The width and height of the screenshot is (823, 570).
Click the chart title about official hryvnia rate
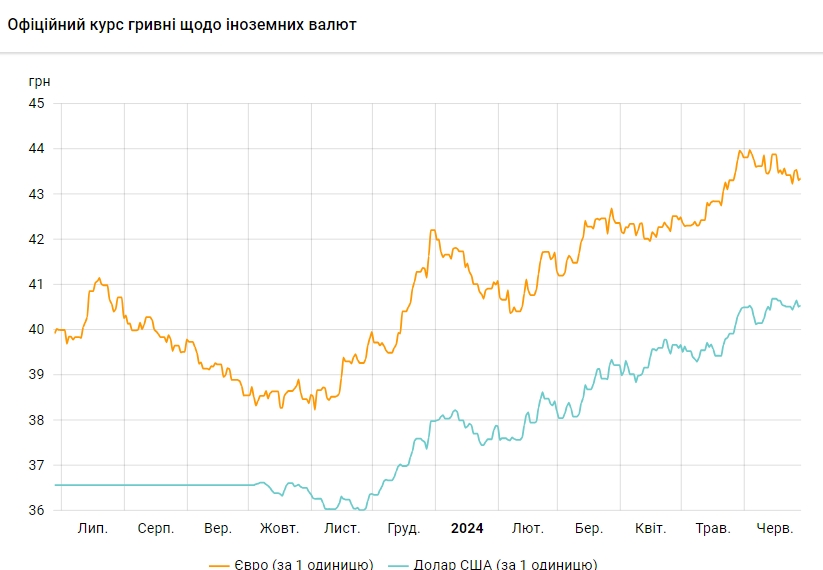[x=182, y=24]
